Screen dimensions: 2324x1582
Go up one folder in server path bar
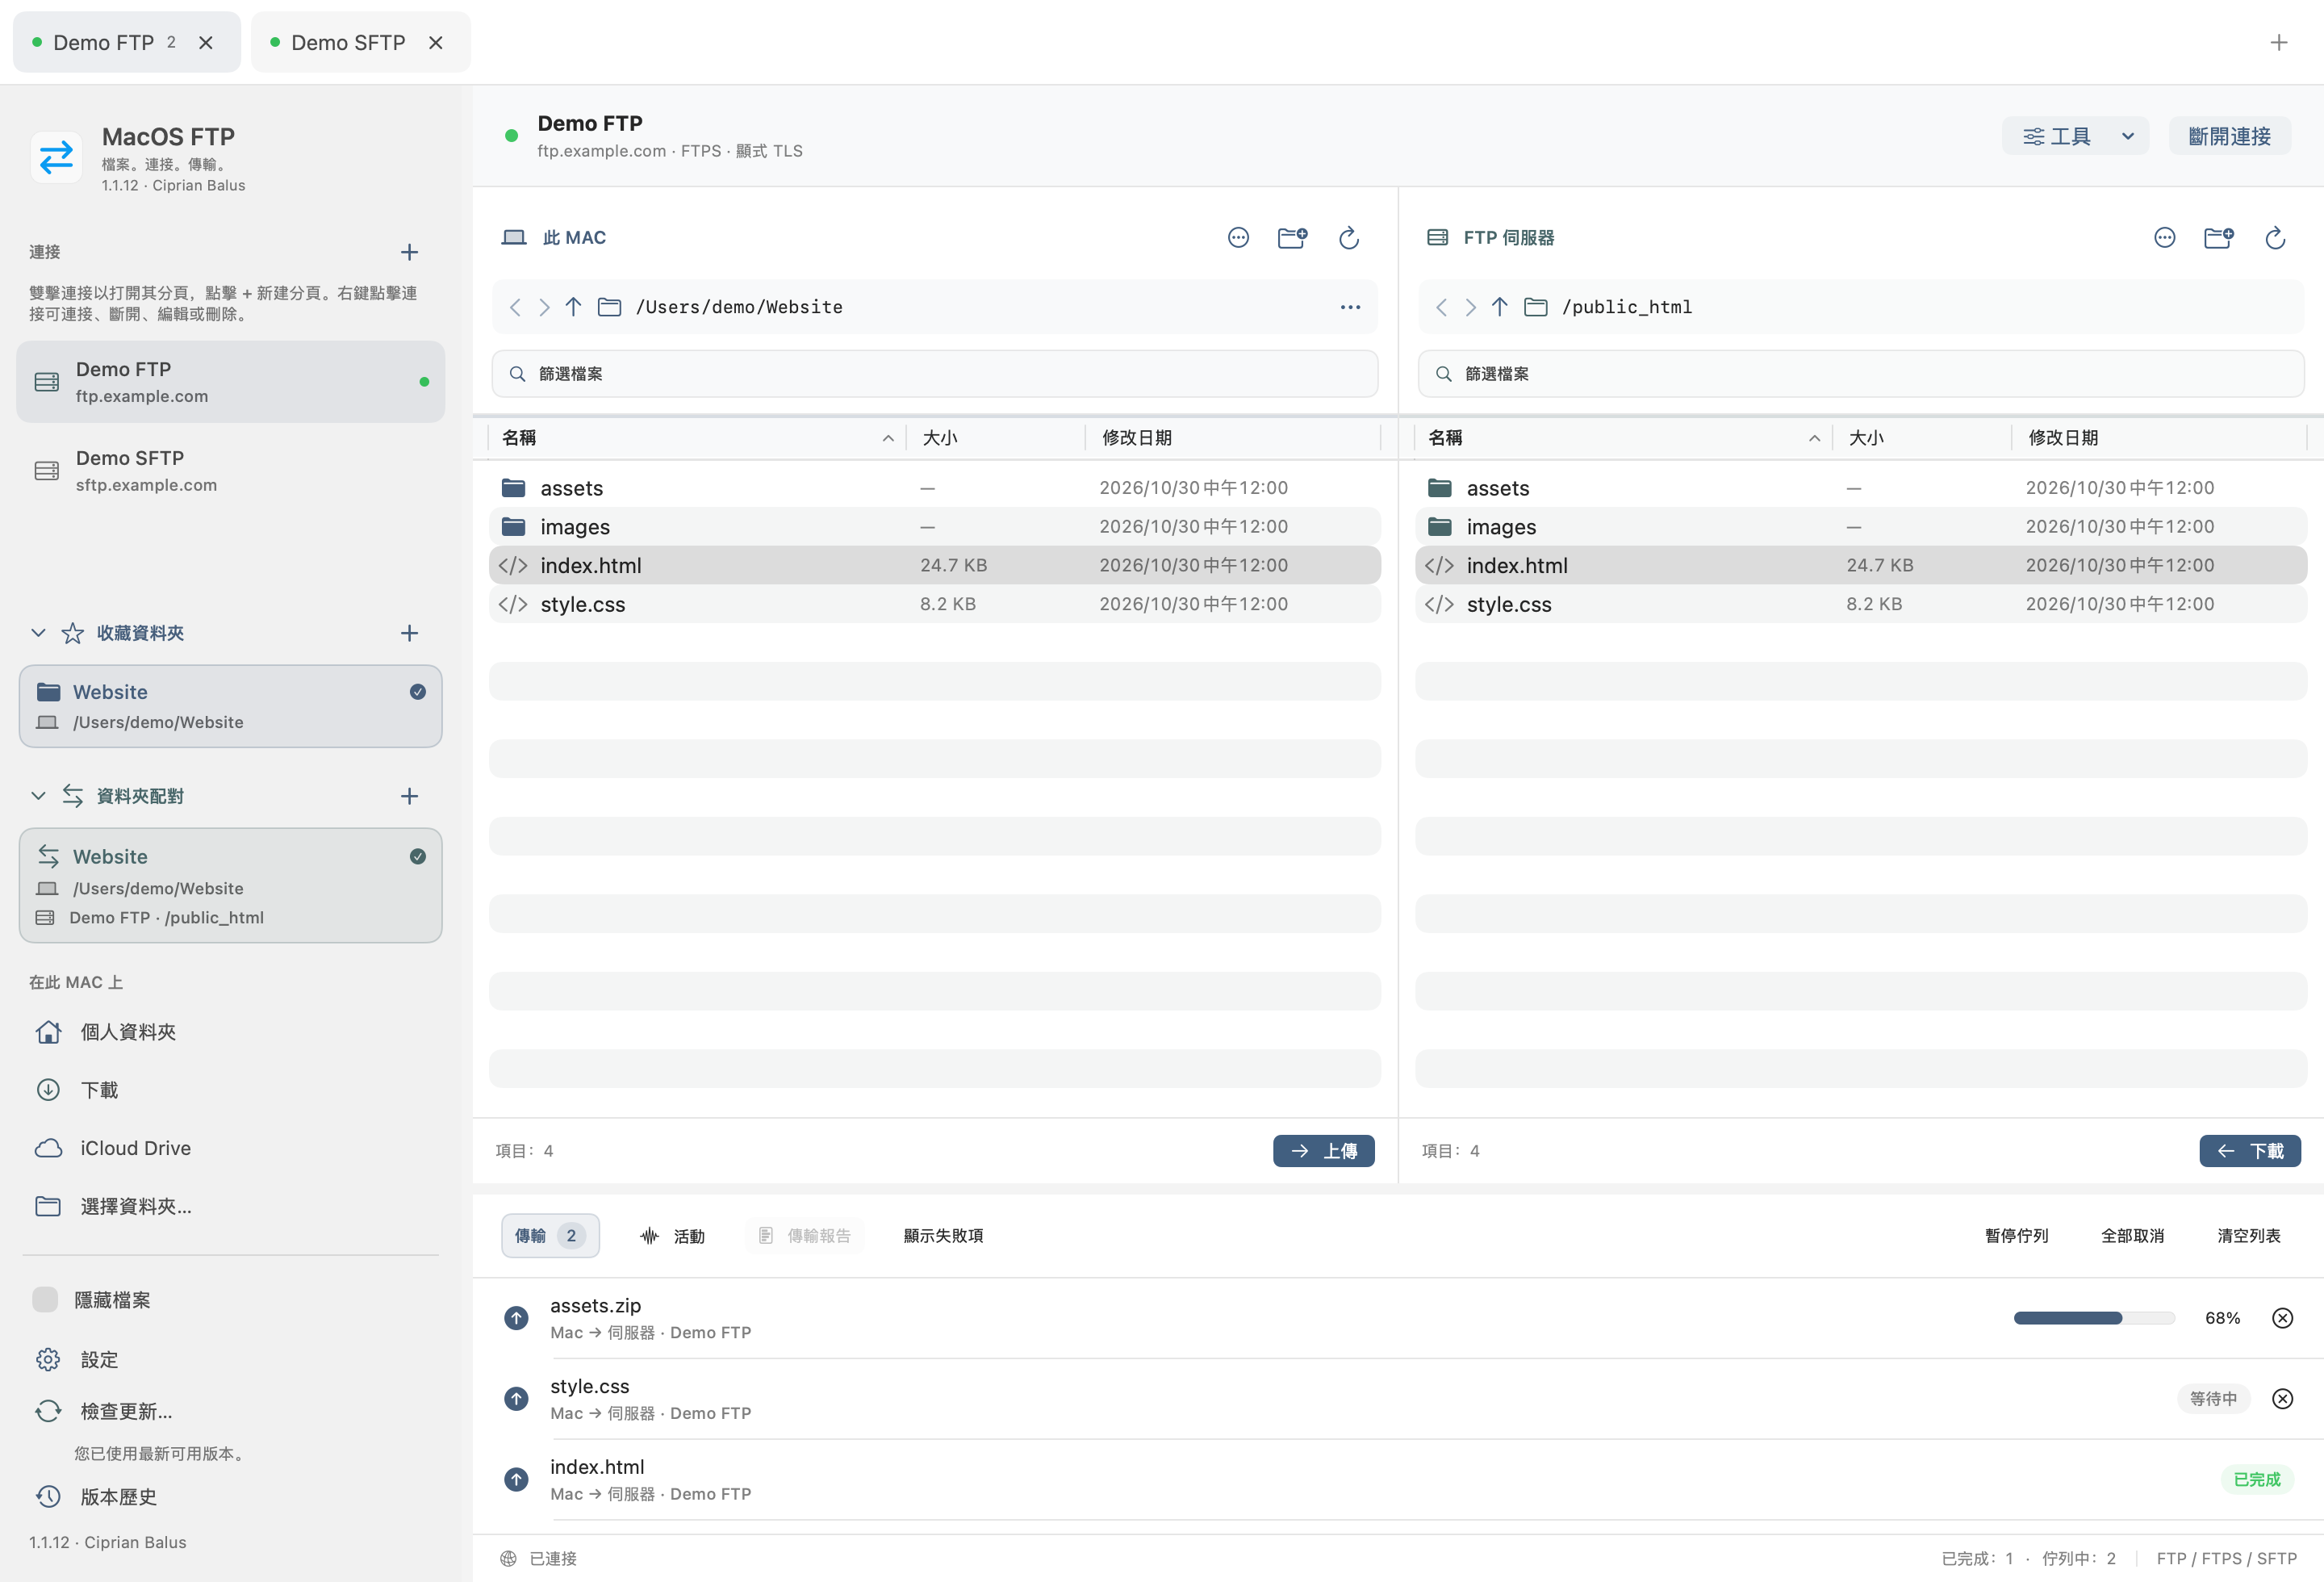1499,307
